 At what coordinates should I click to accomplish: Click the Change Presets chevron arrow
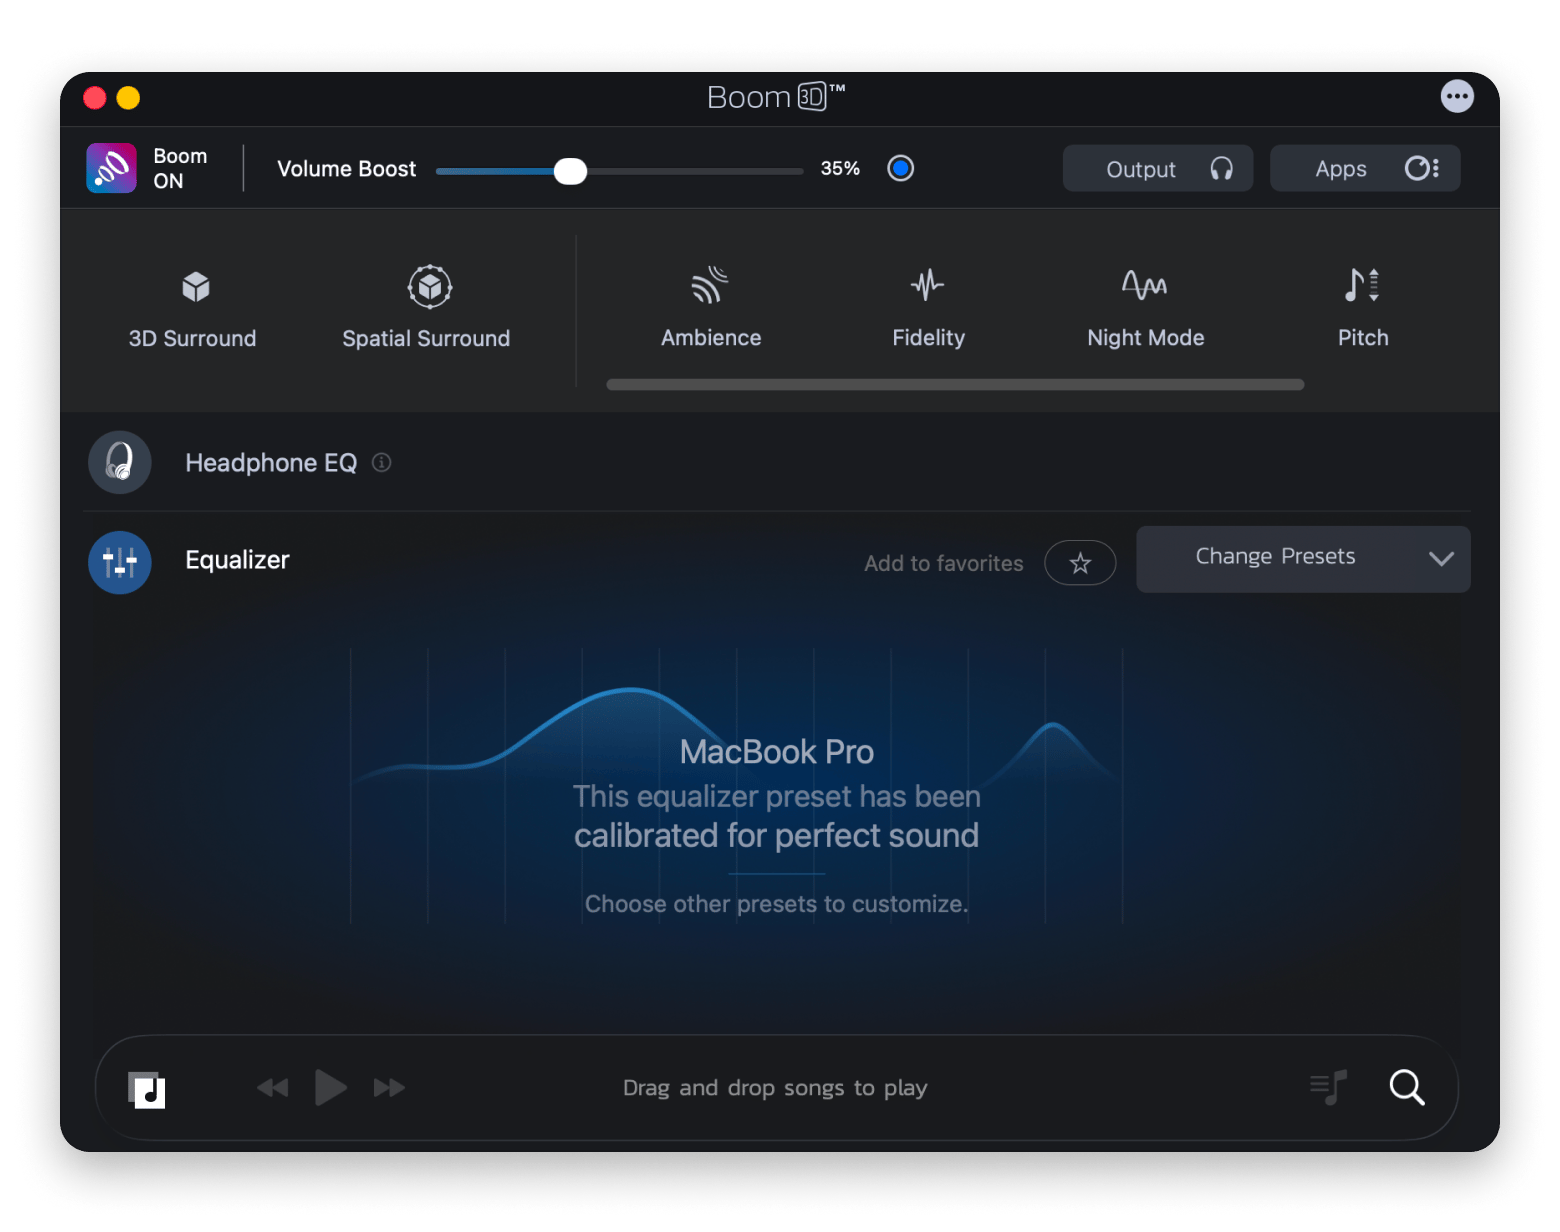pyautogui.click(x=1441, y=559)
